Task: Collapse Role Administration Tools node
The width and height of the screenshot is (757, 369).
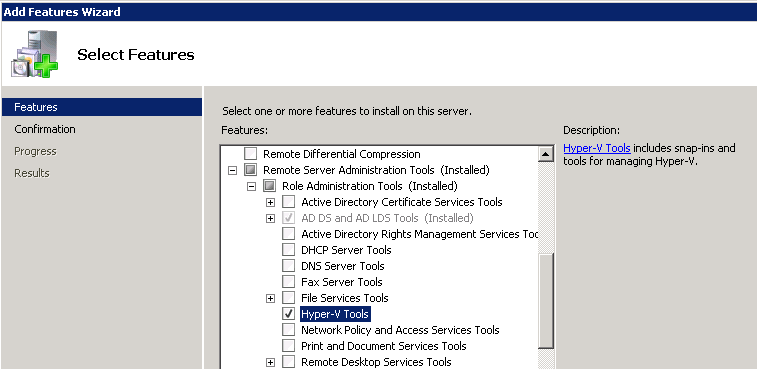Action: 252,186
